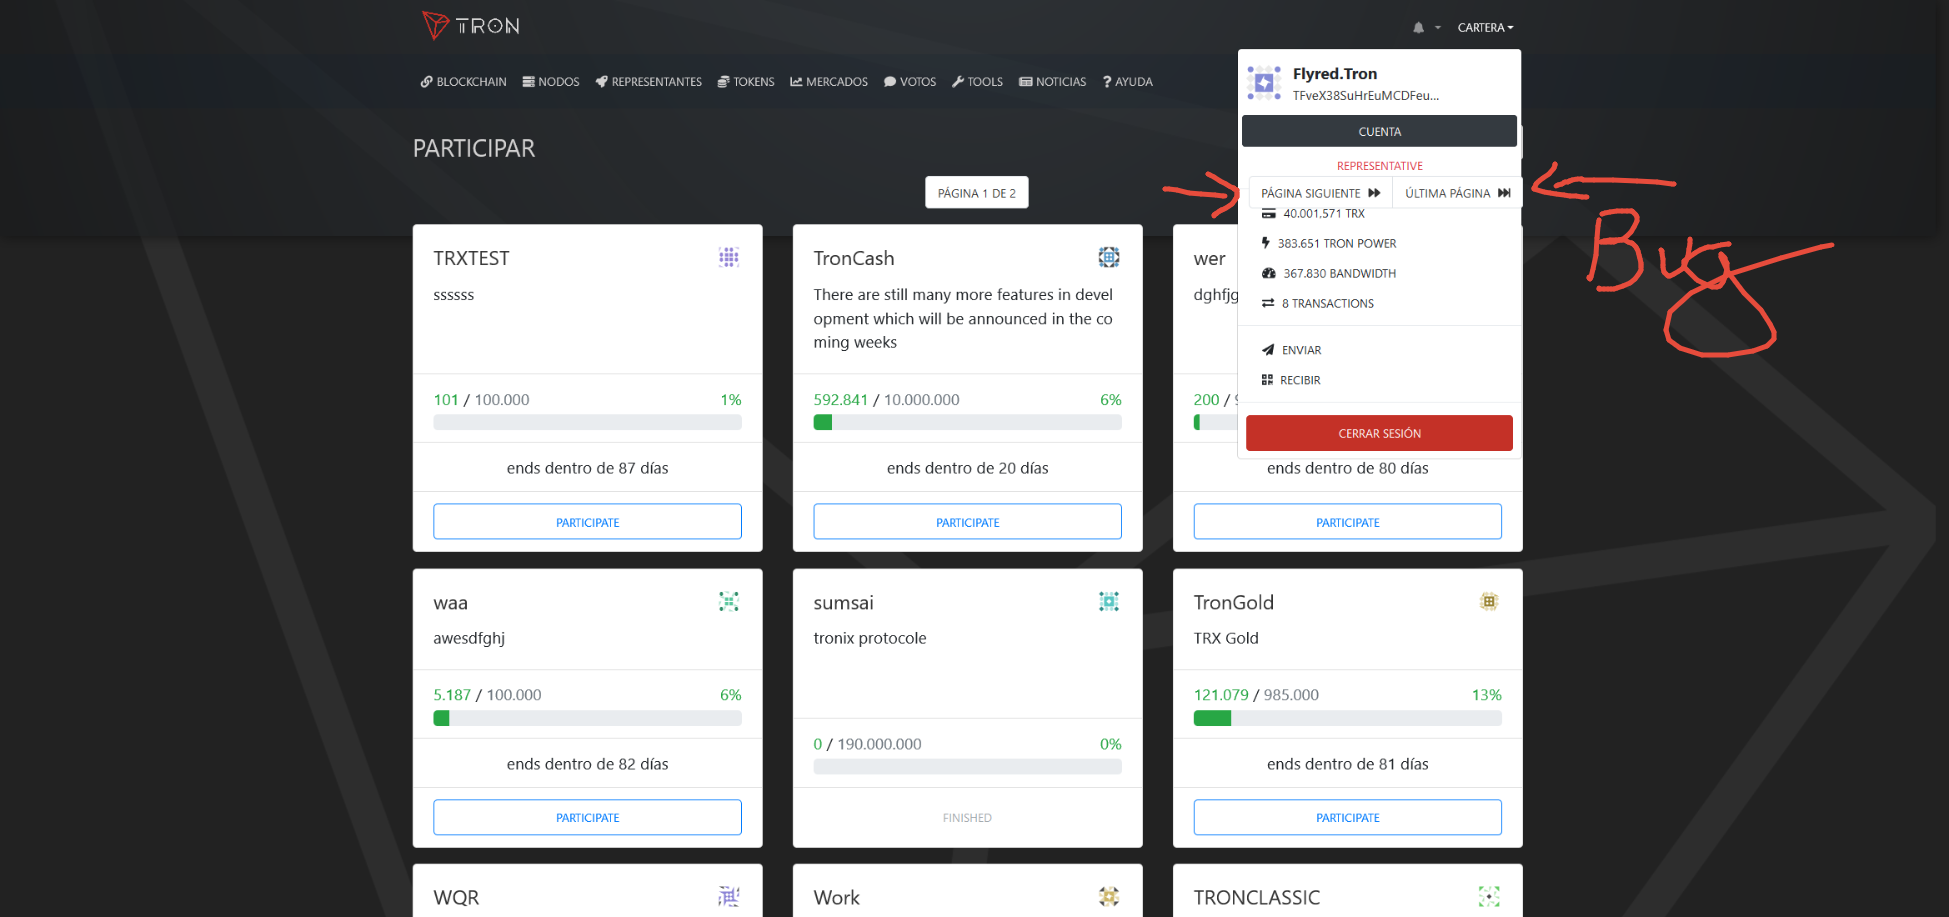The height and width of the screenshot is (917, 1949).
Task: Click the TRANSACTIONS arrows icon
Action: click(x=1268, y=303)
